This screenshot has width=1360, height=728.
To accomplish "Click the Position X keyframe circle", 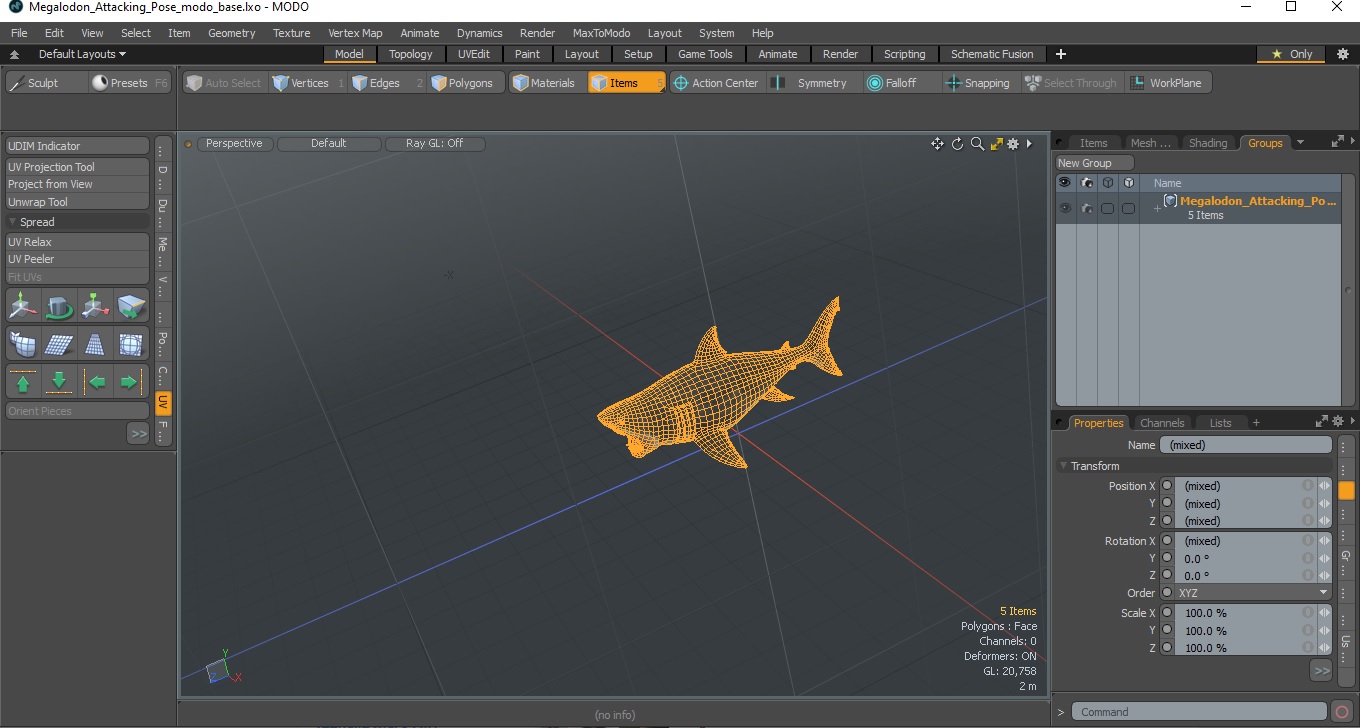I will [x=1167, y=486].
